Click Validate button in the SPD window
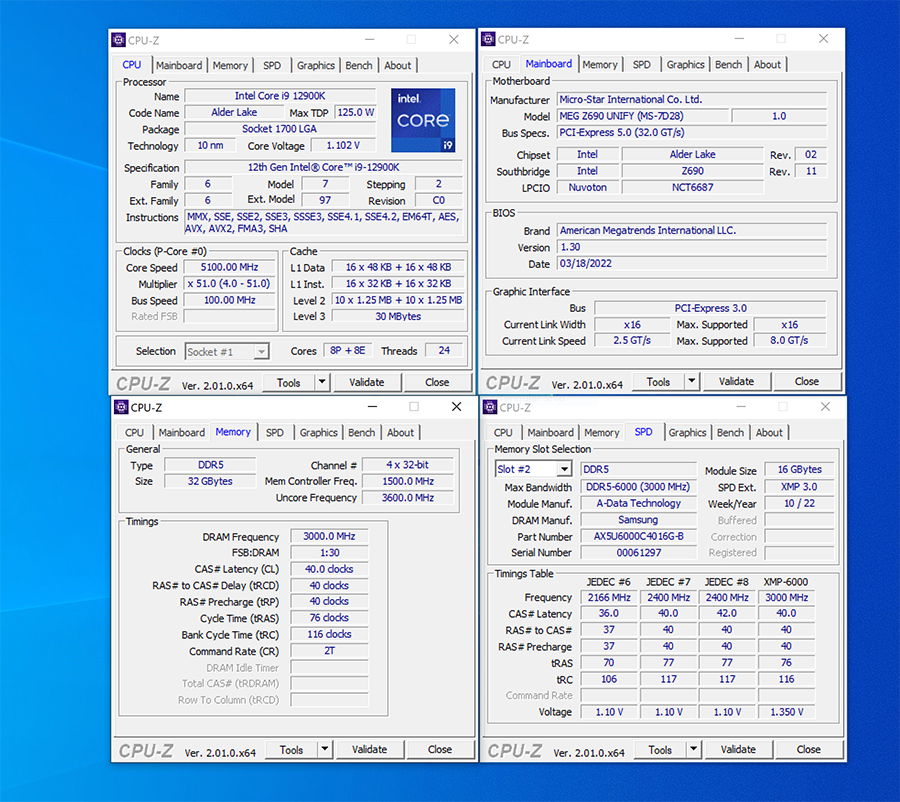The width and height of the screenshot is (900, 802). (x=738, y=749)
